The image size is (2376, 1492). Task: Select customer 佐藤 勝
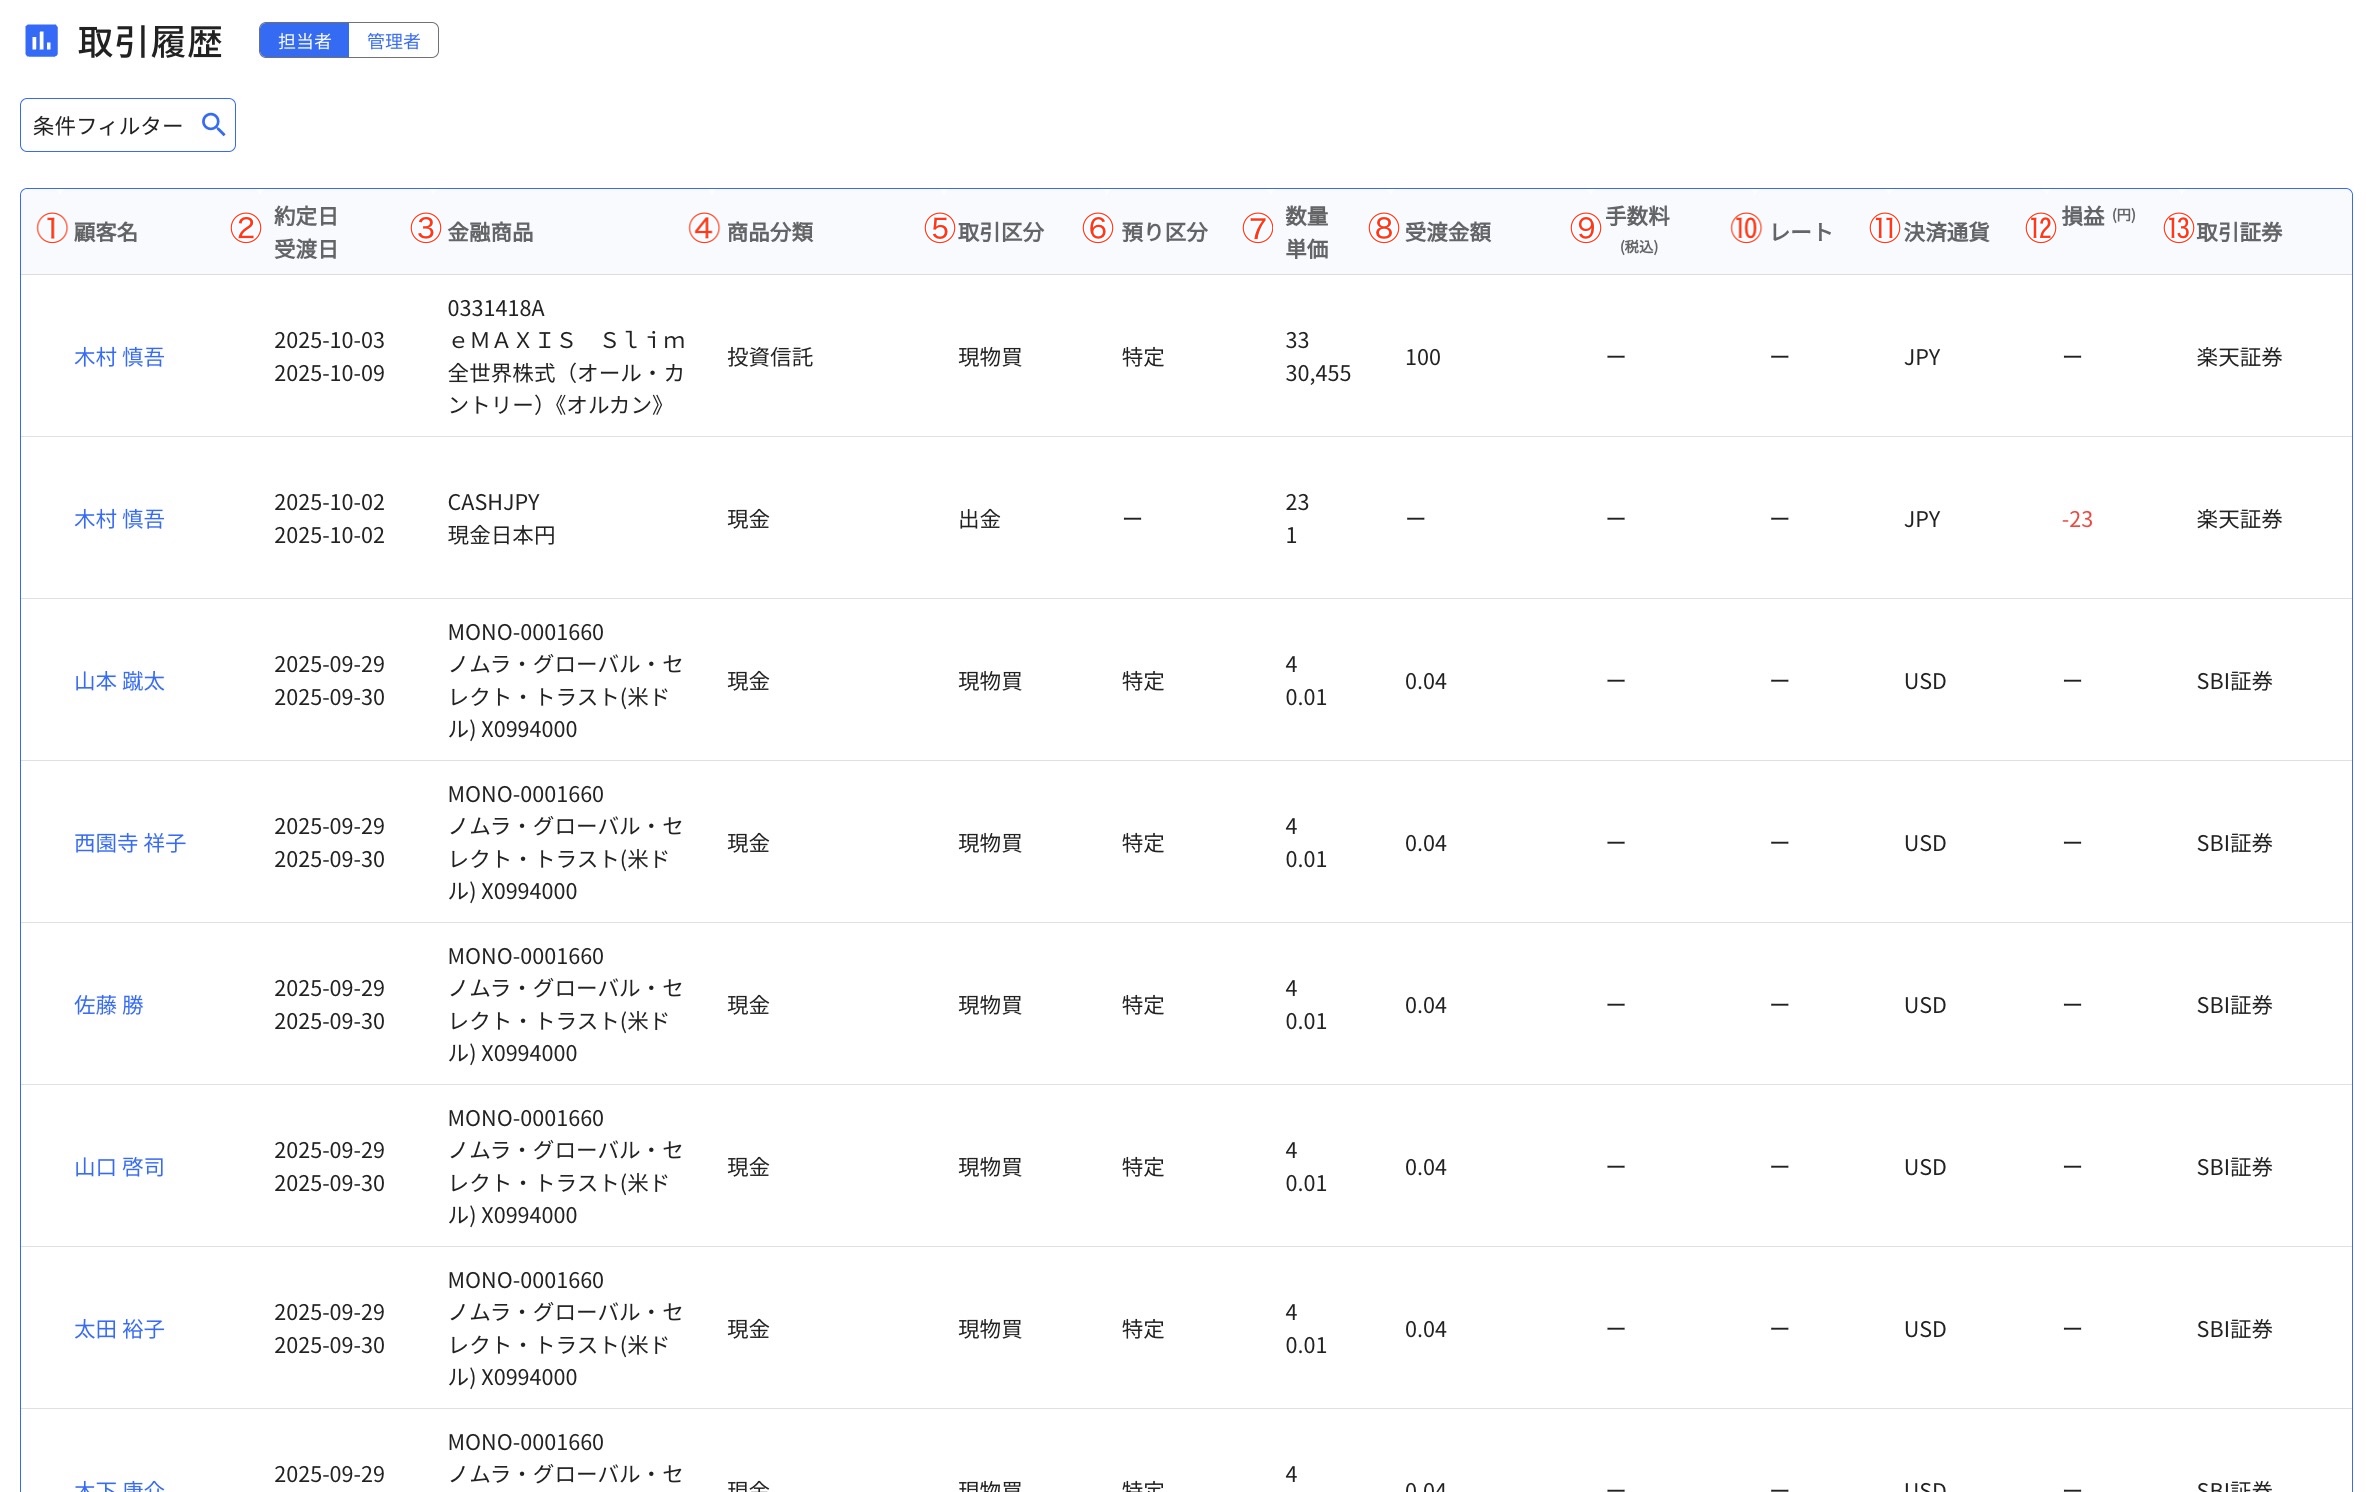pyautogui.click(x=108, y=1005)
